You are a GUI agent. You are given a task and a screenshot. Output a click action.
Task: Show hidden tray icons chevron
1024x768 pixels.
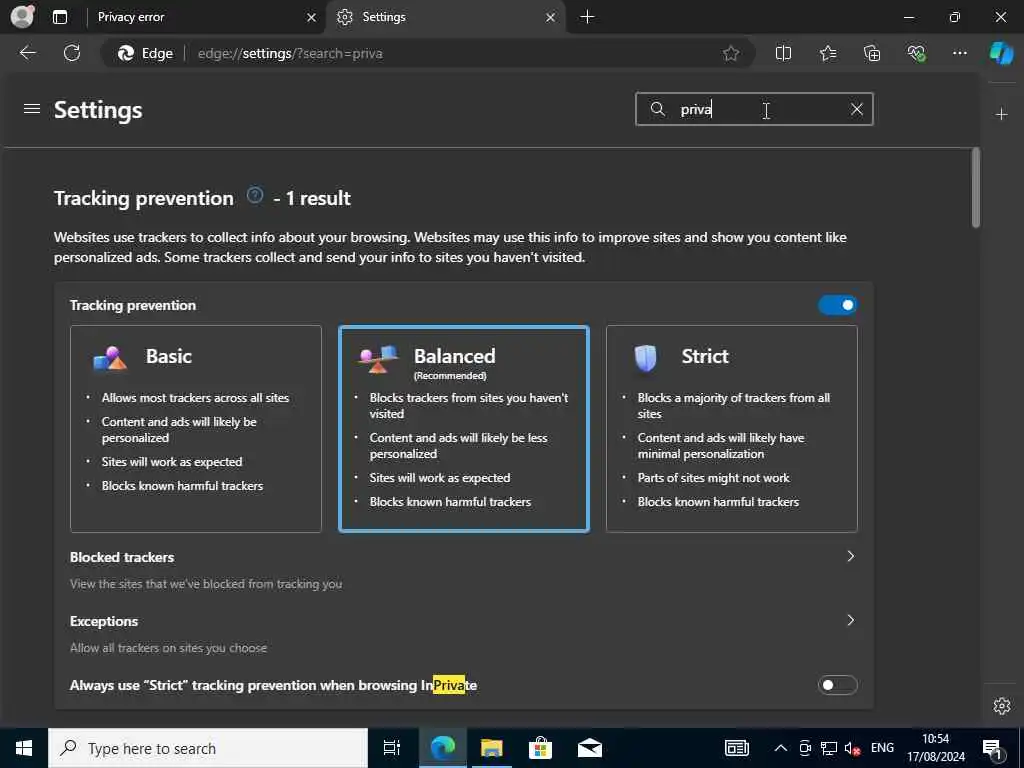pyautogui.click(x=780, y=748)
